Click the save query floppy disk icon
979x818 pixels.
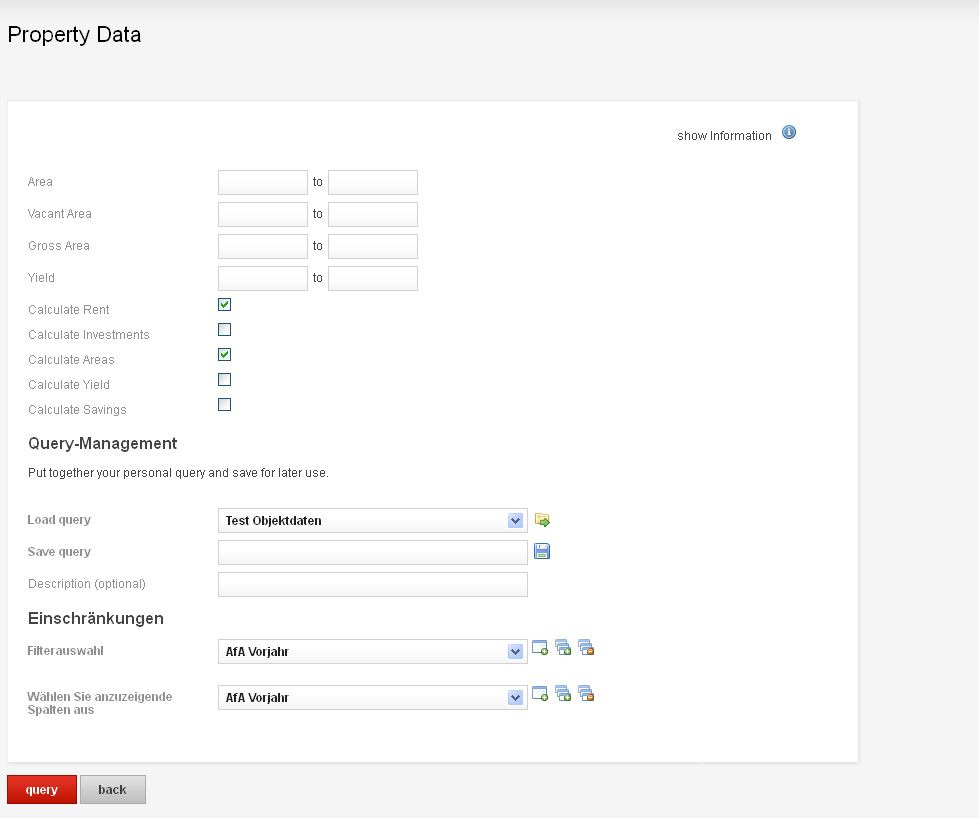[542, 551]
